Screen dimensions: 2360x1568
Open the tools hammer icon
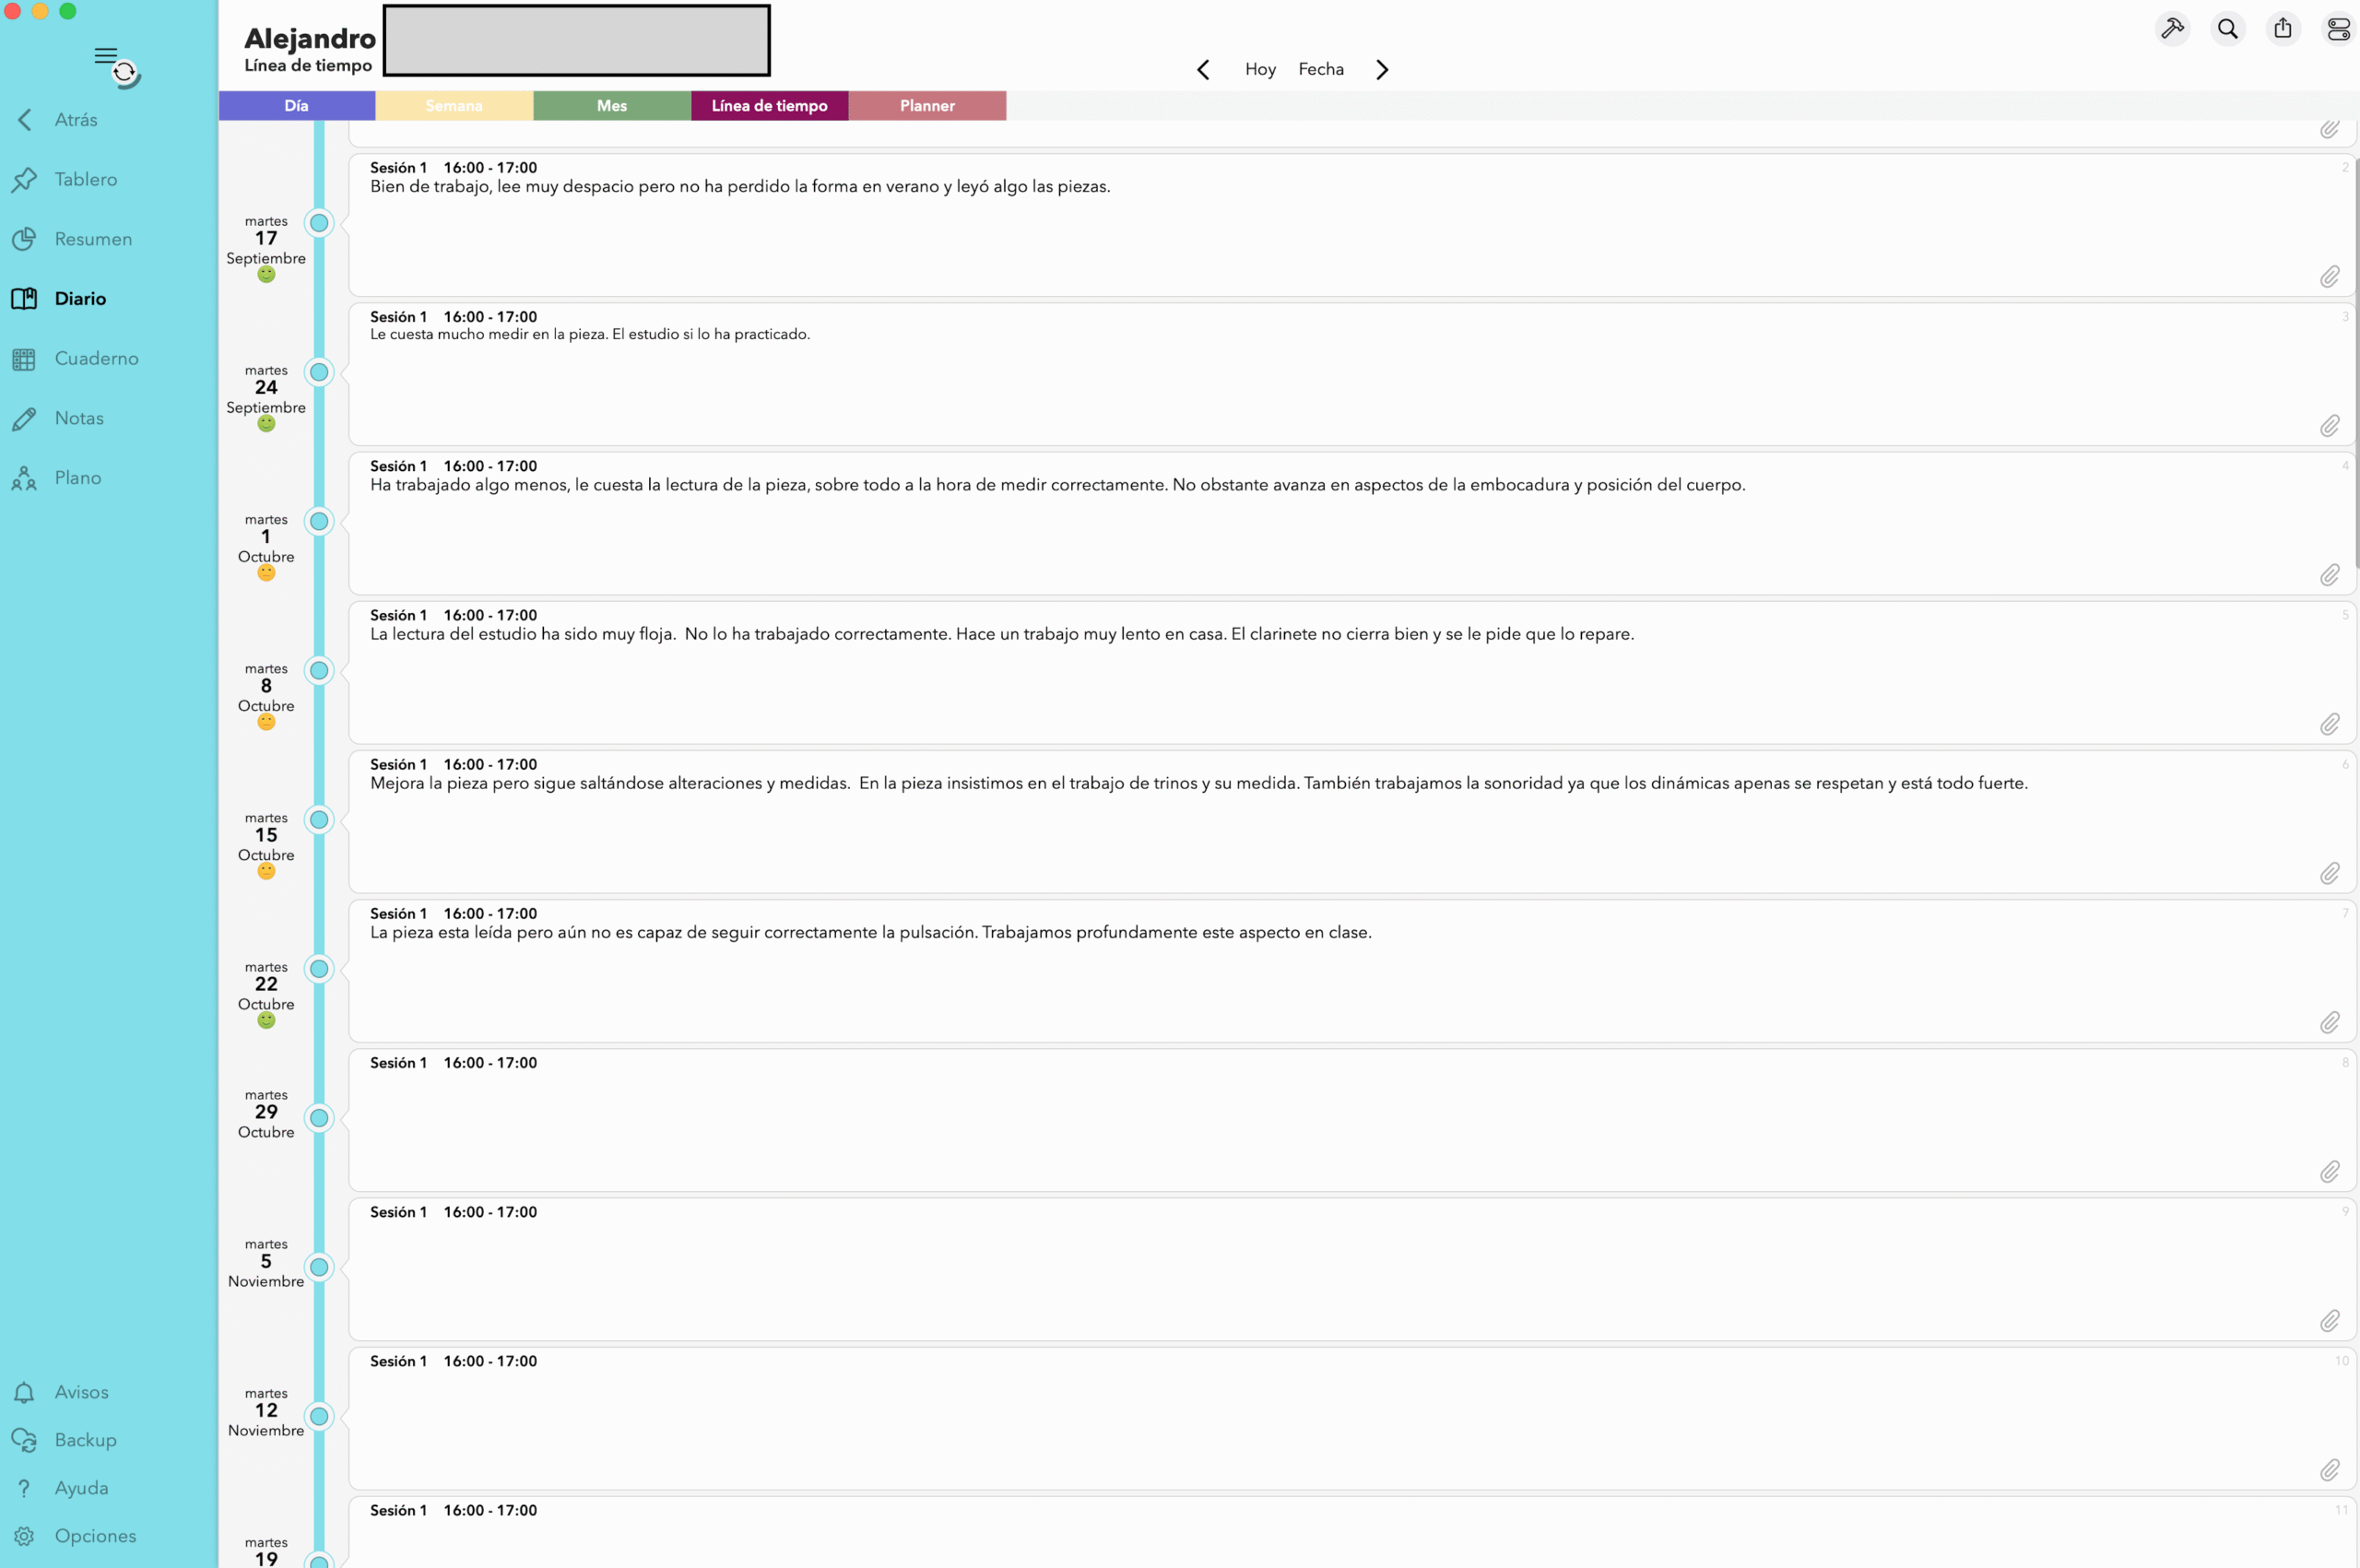click(x=2172, y=29)
